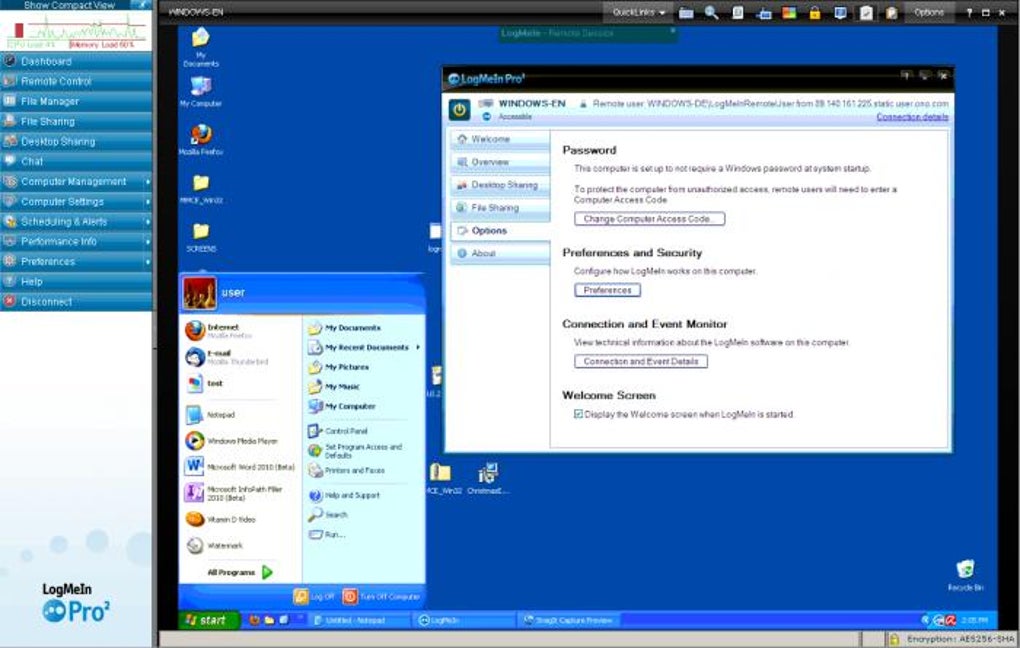Viewport: 1020px width, 648px height.
Task: Select File Manager in left sidebar
Action: (76, 101)
